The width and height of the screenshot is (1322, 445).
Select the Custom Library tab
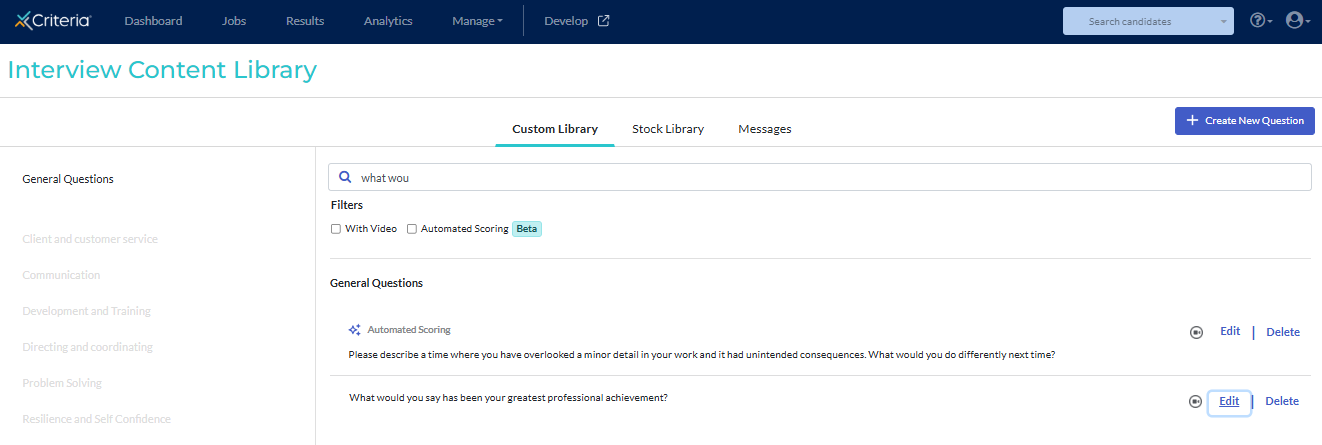(555, 129)
